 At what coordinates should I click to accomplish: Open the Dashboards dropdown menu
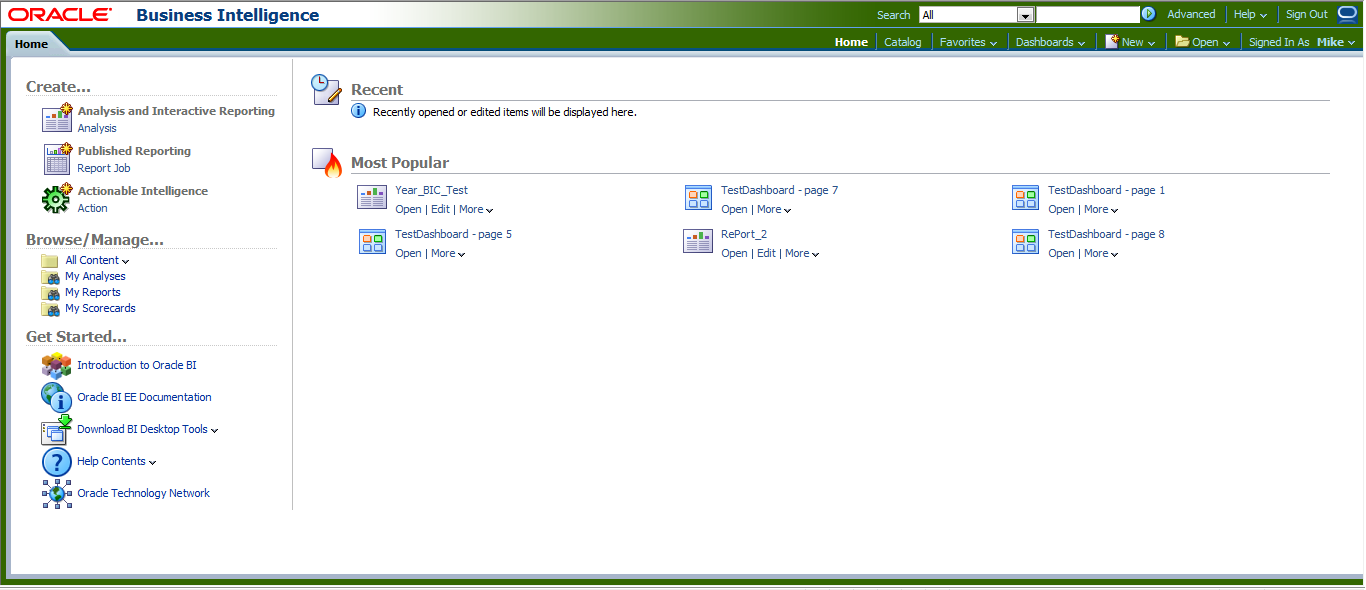[1050, 42]
